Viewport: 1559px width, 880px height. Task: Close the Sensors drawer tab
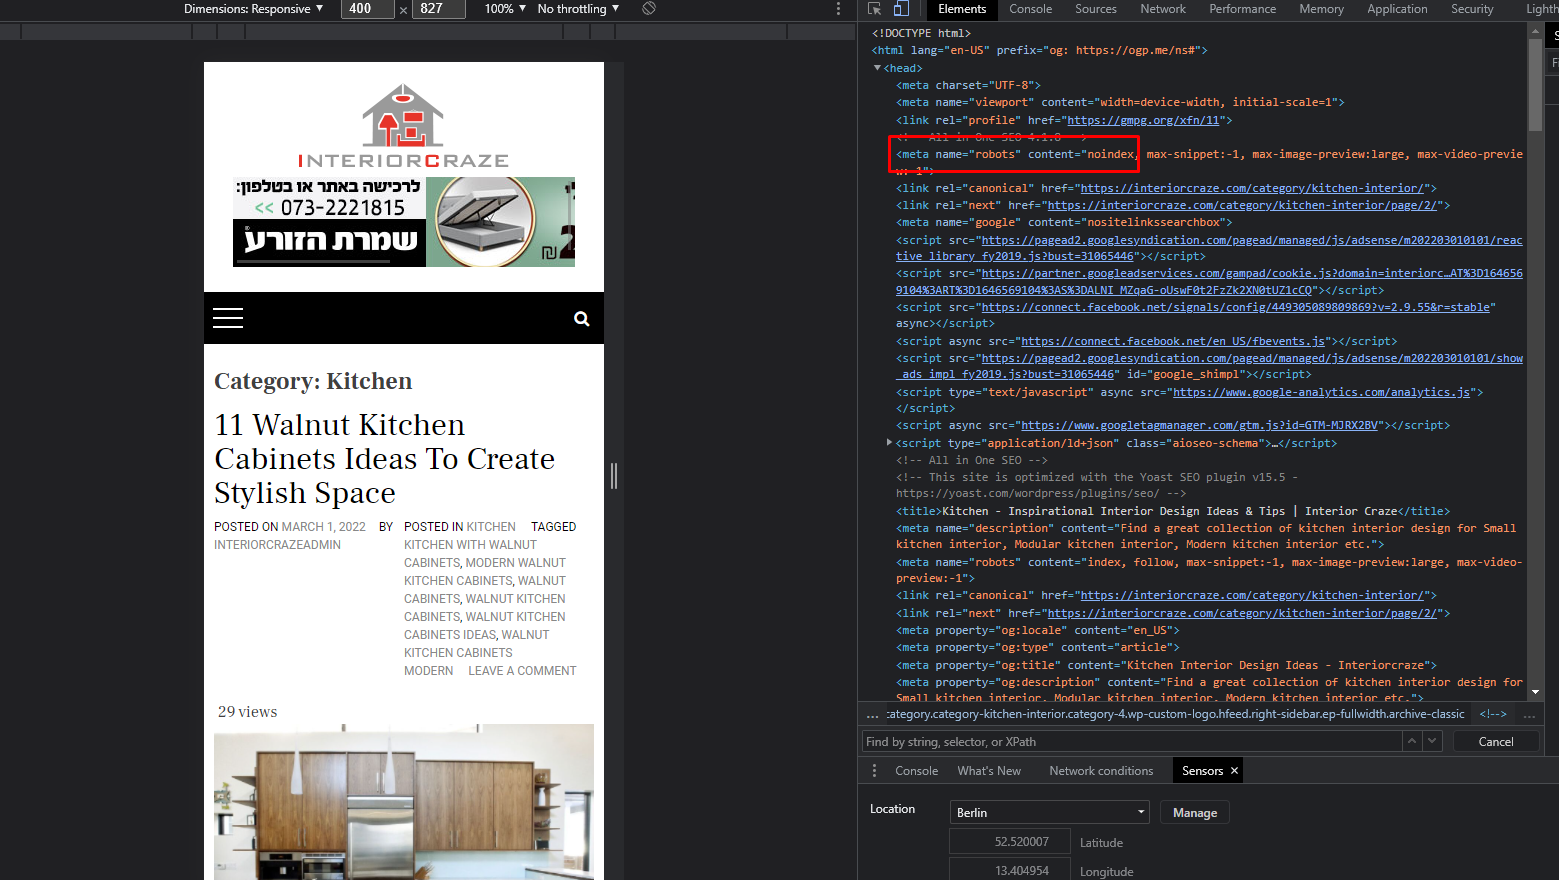click(1234, 771)
